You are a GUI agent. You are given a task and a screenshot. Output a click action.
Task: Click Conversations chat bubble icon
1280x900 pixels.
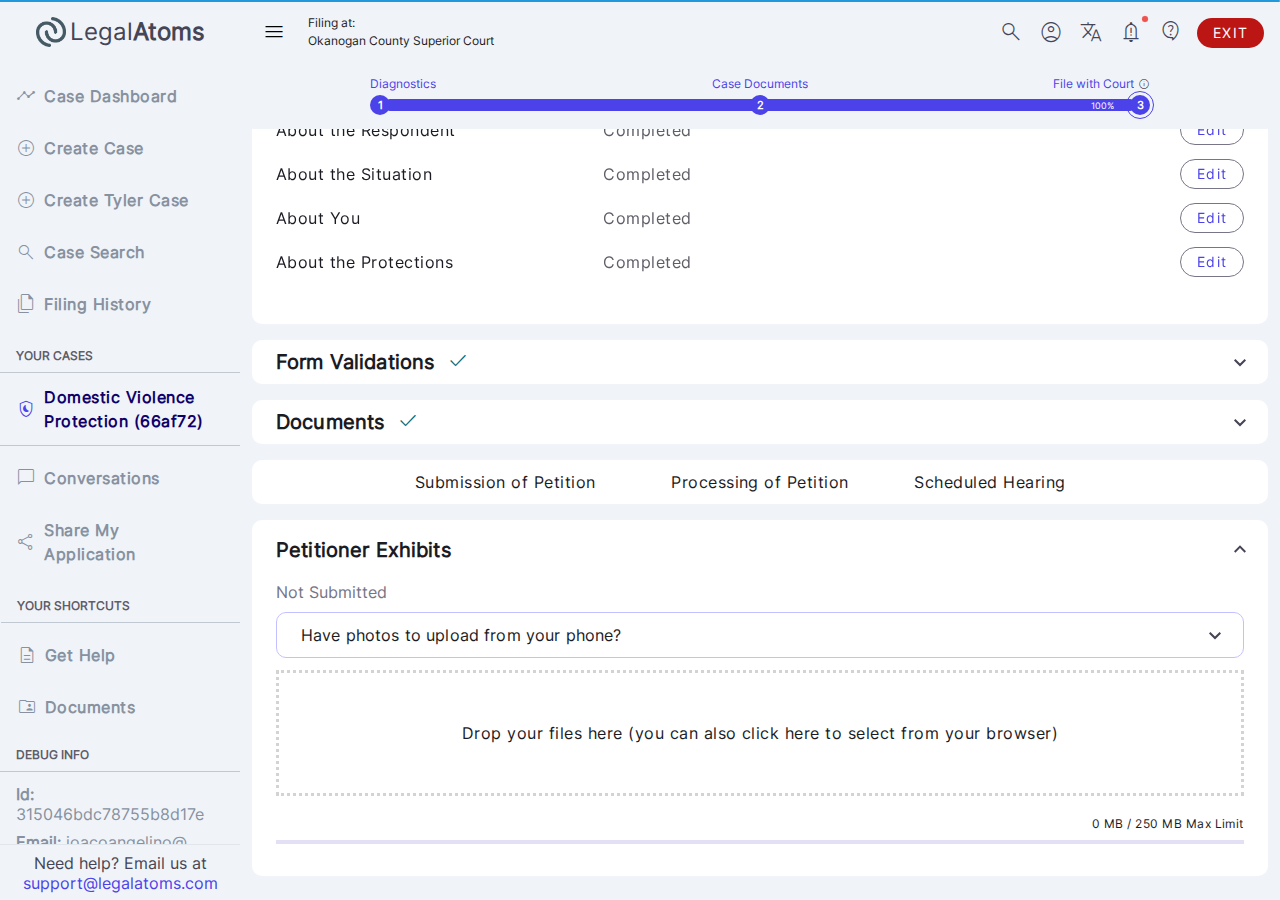coord(26,478)
